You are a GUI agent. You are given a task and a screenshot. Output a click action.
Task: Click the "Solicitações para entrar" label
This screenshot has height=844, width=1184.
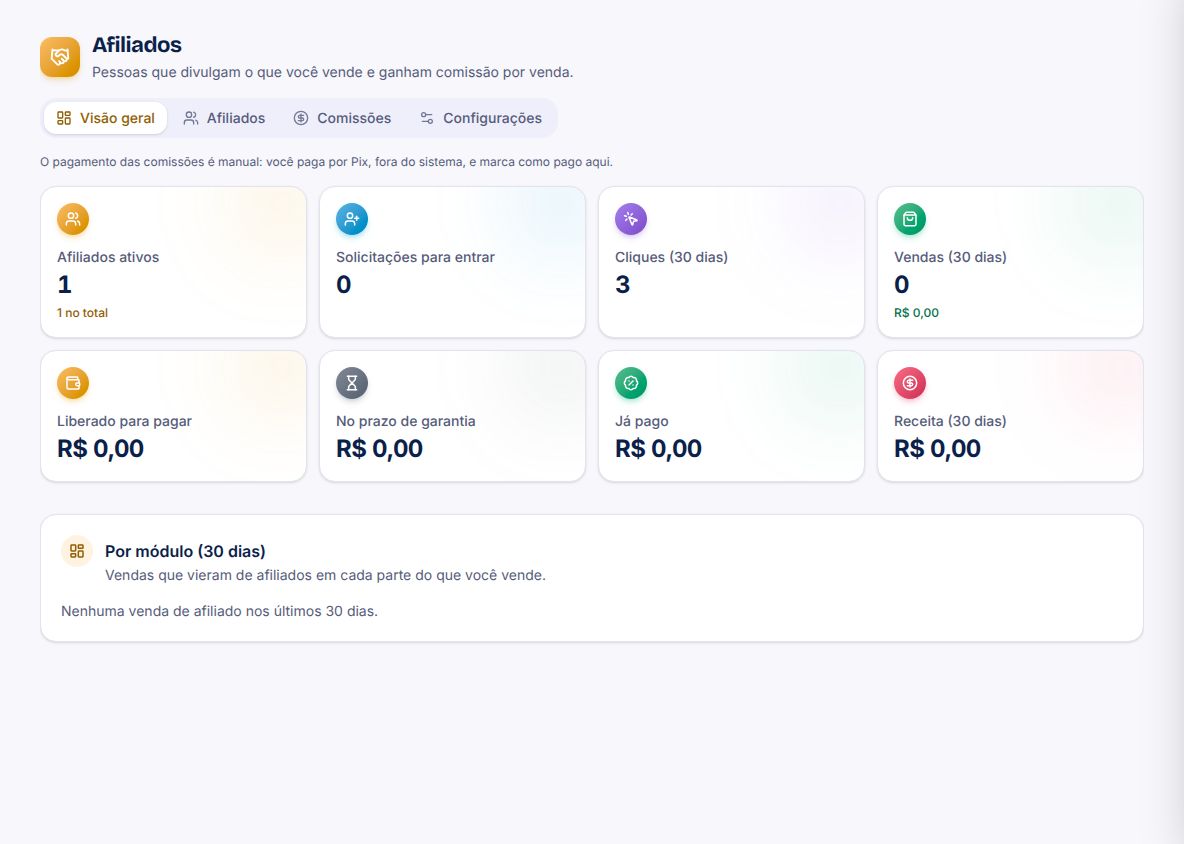click(x=415, y=257)
